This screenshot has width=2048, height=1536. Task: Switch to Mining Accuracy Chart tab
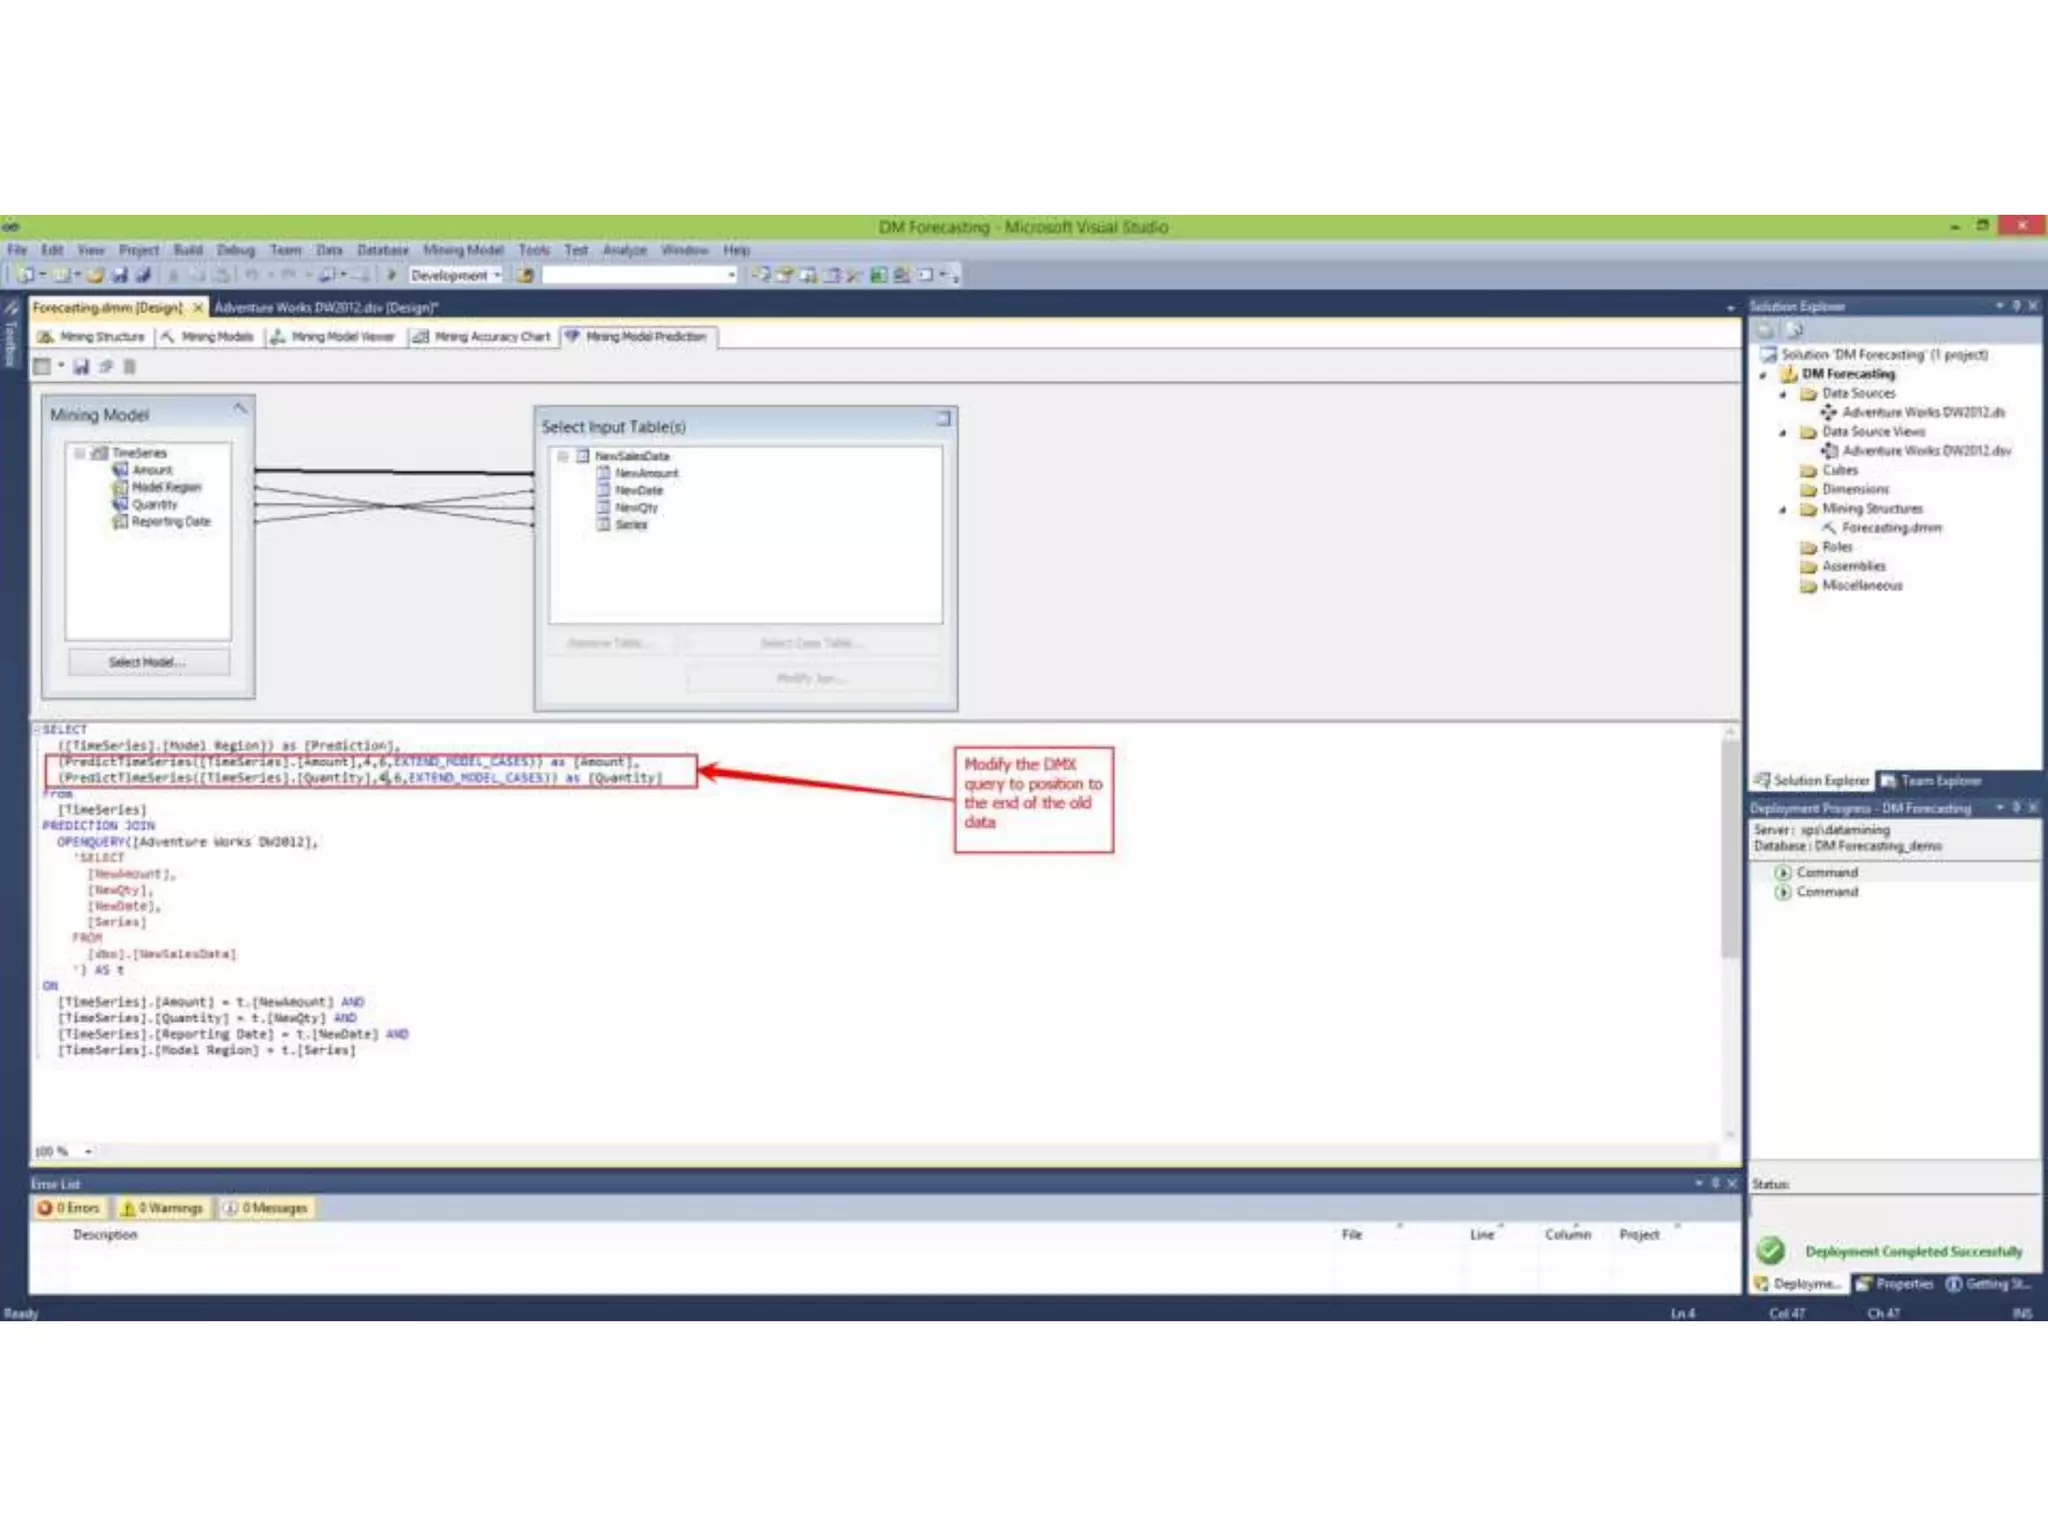(482, 337)
